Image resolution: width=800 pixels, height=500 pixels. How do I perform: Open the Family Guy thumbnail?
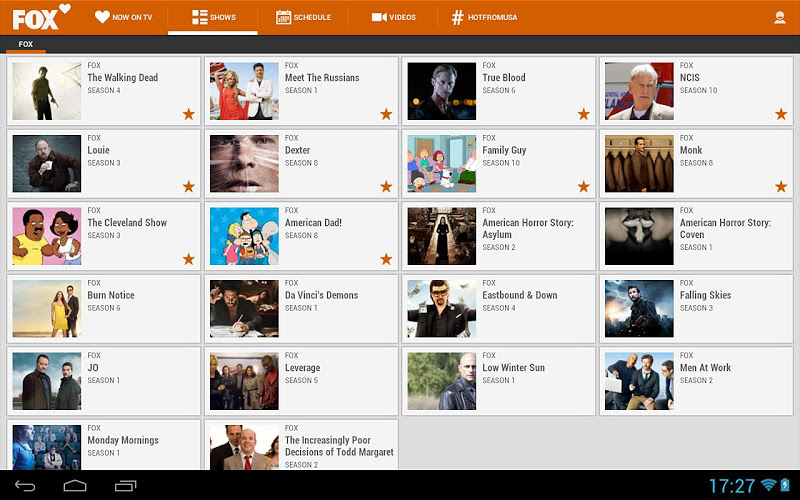point(442,164)
